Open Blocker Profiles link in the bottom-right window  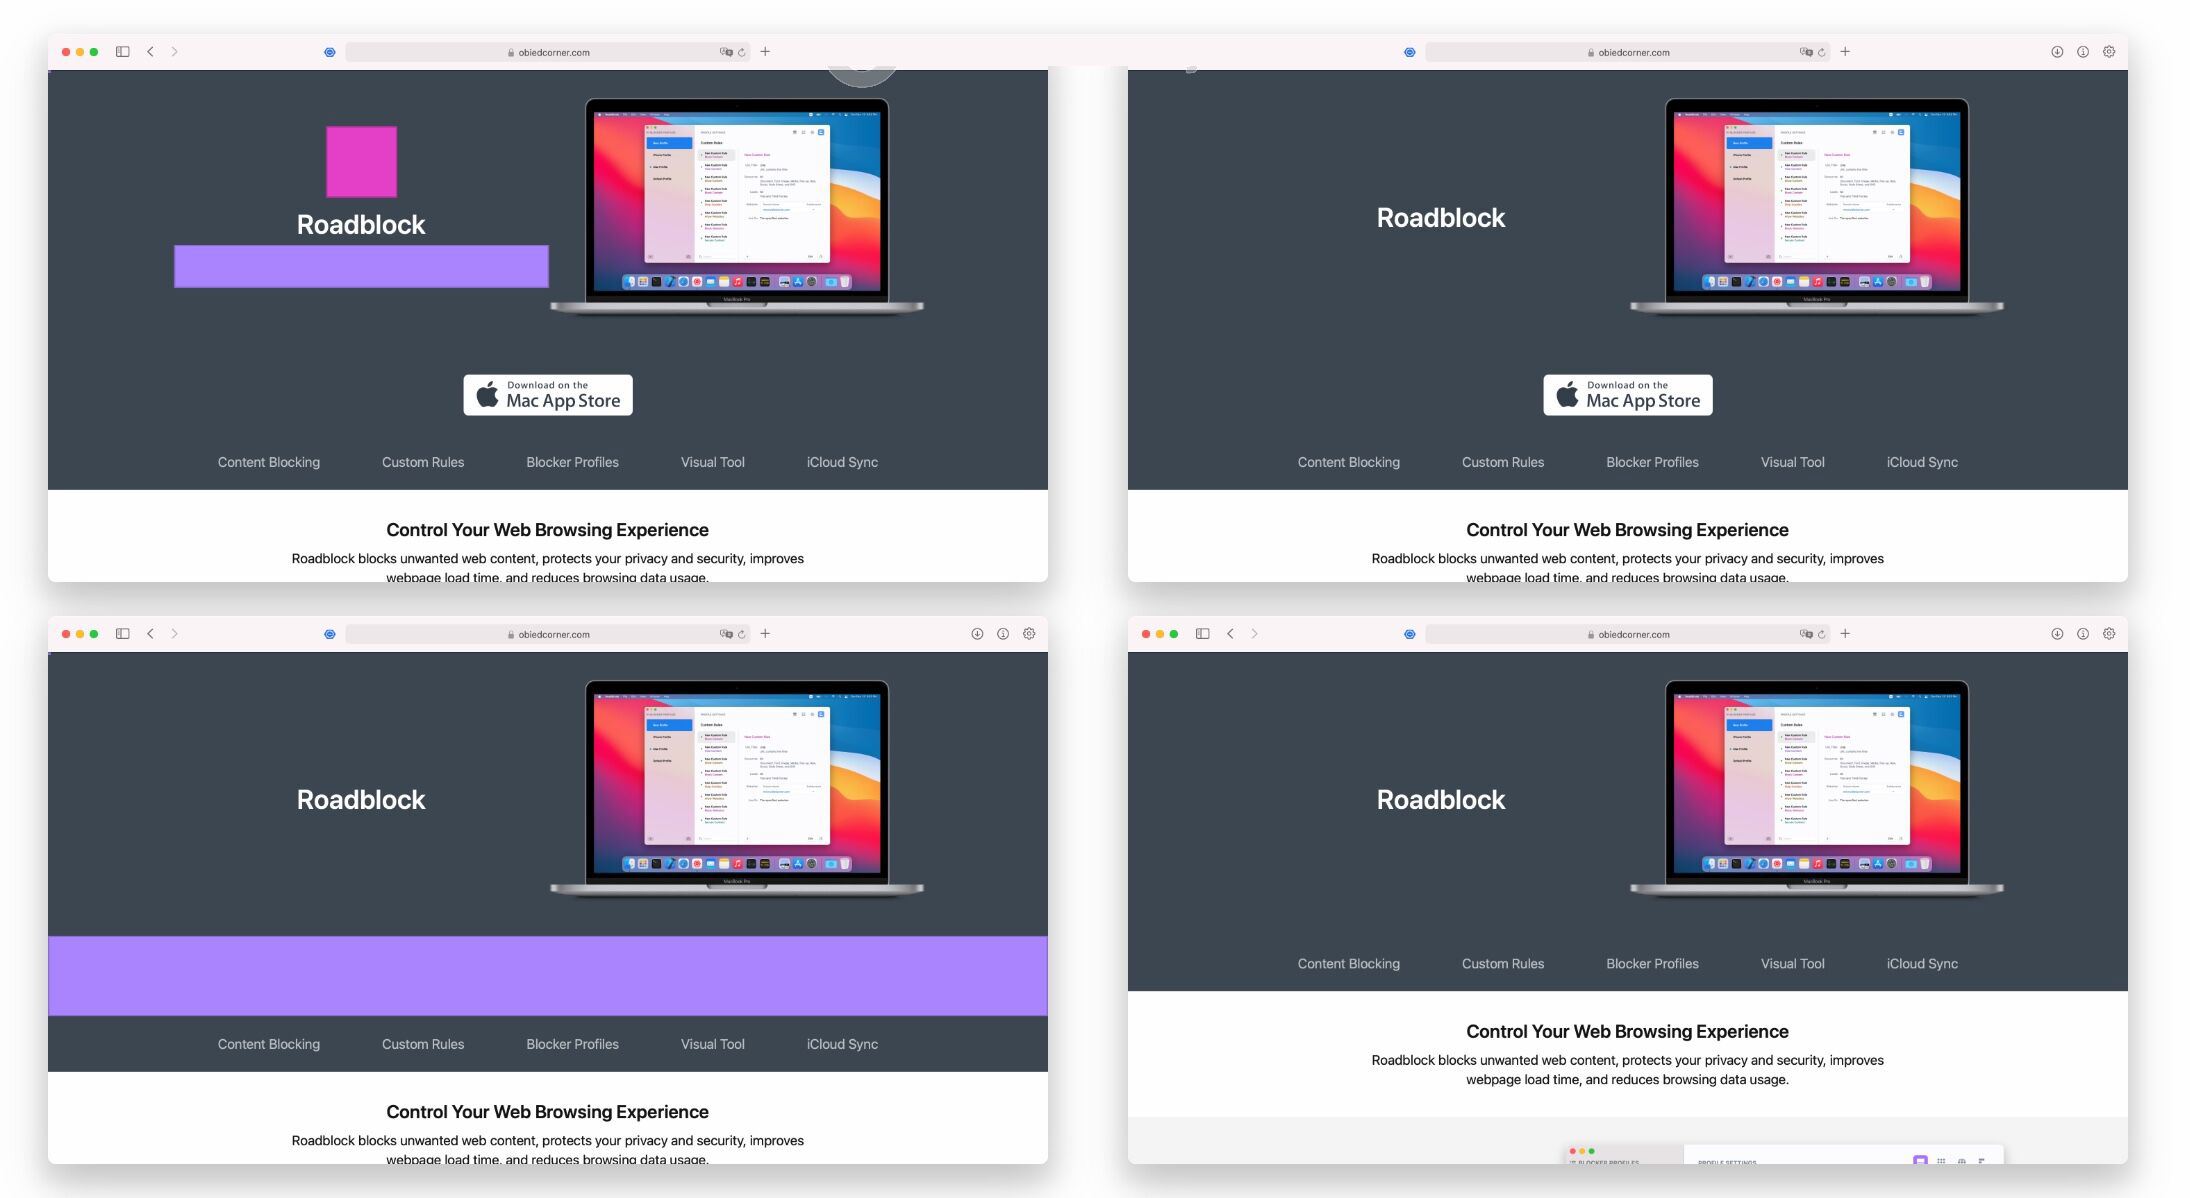coord(1653,964)
